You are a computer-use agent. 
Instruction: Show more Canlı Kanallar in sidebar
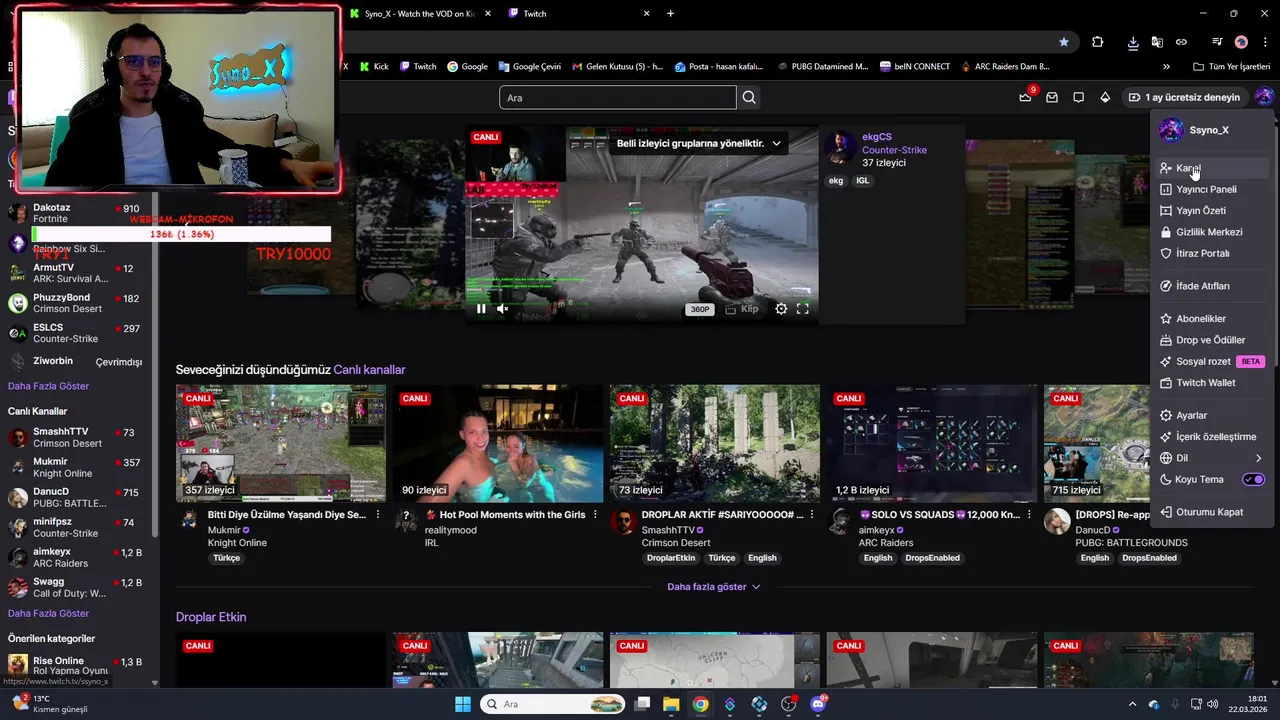pos(48,613)
